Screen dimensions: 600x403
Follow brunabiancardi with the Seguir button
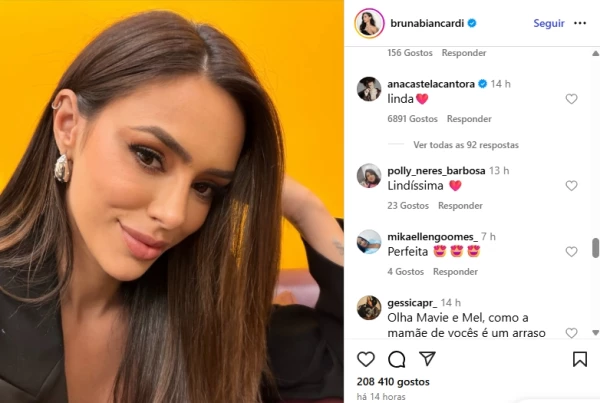pos(549,23)
